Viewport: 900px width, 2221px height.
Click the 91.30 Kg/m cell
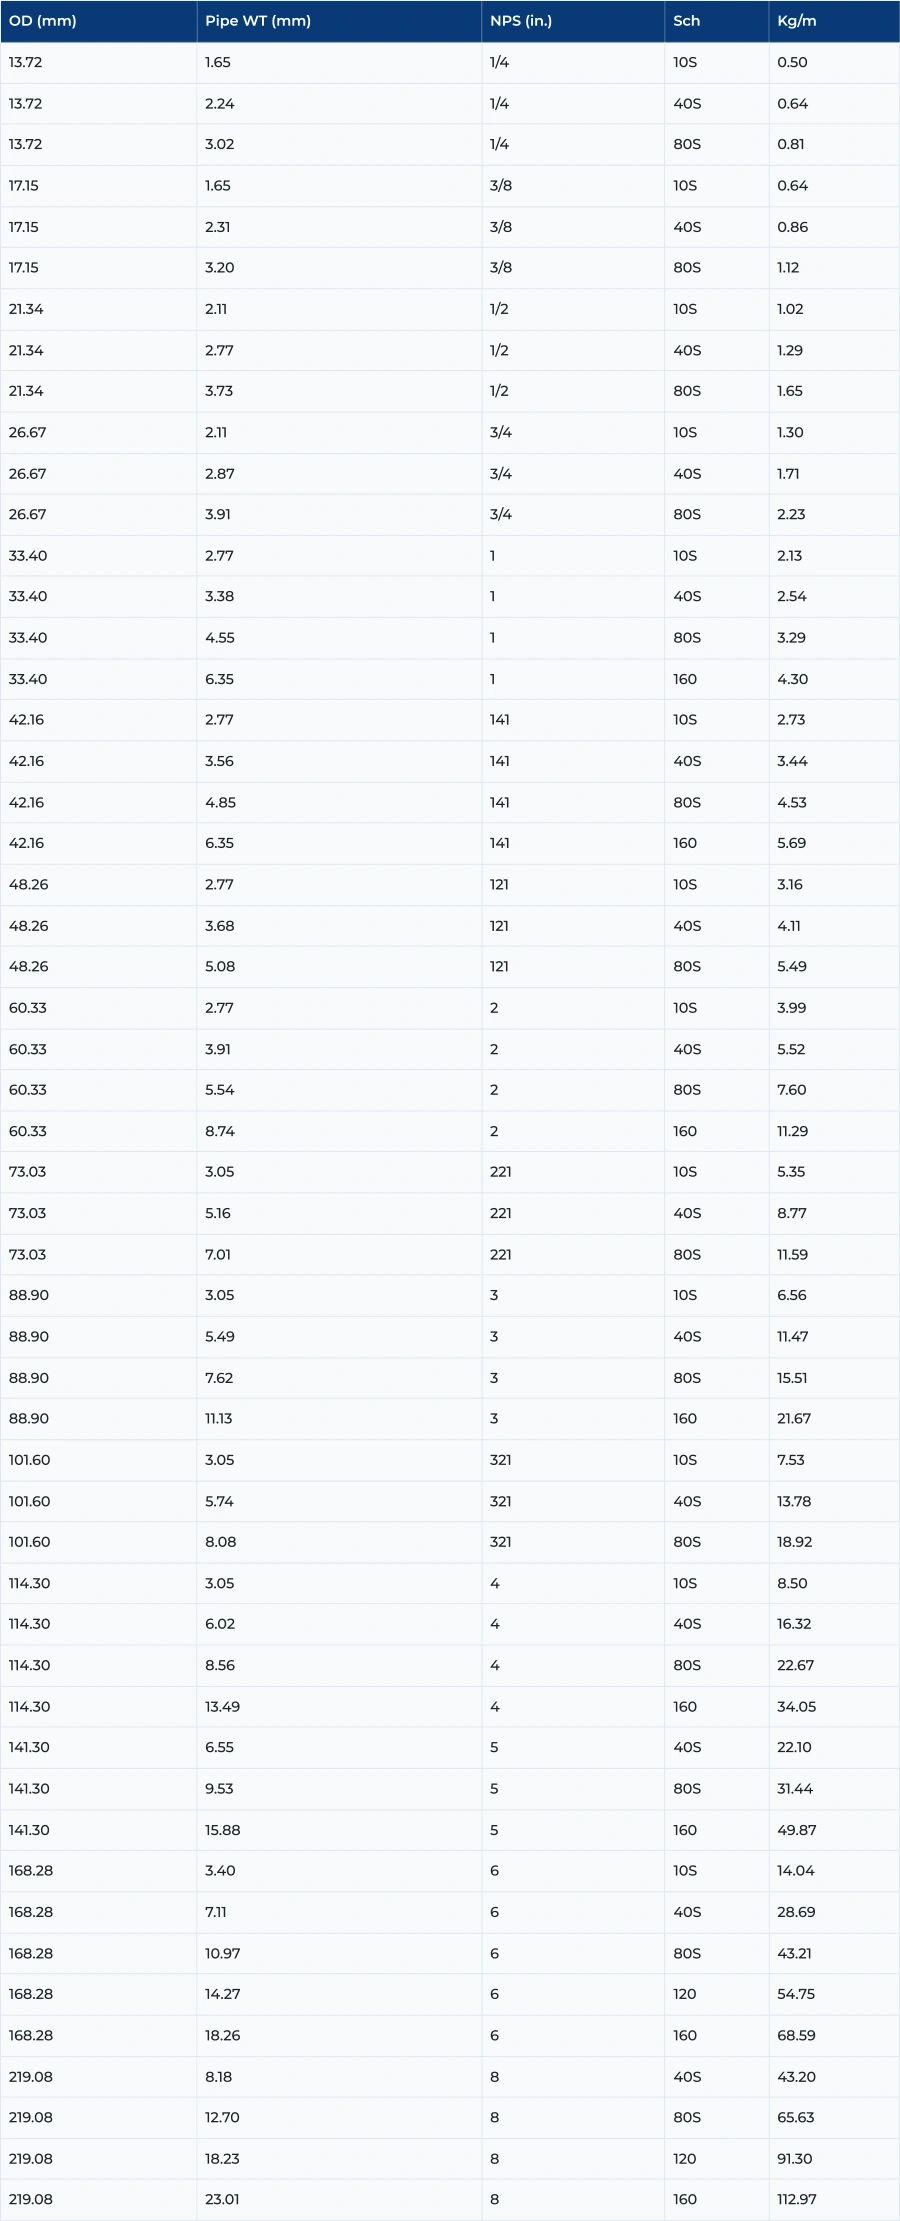click(795, 2158)
